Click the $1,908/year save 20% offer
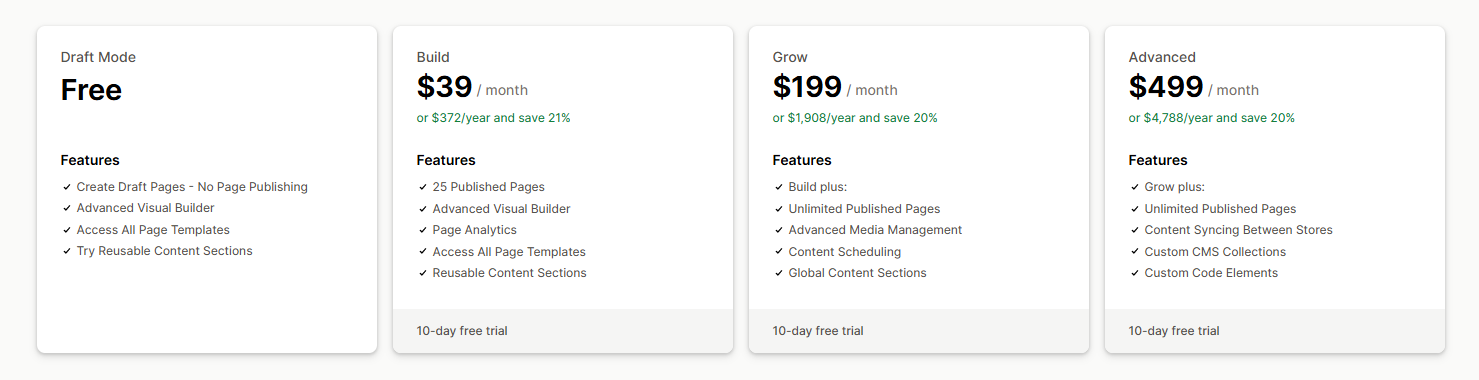Screen dimensions: 1479x380 click(855, 118)
